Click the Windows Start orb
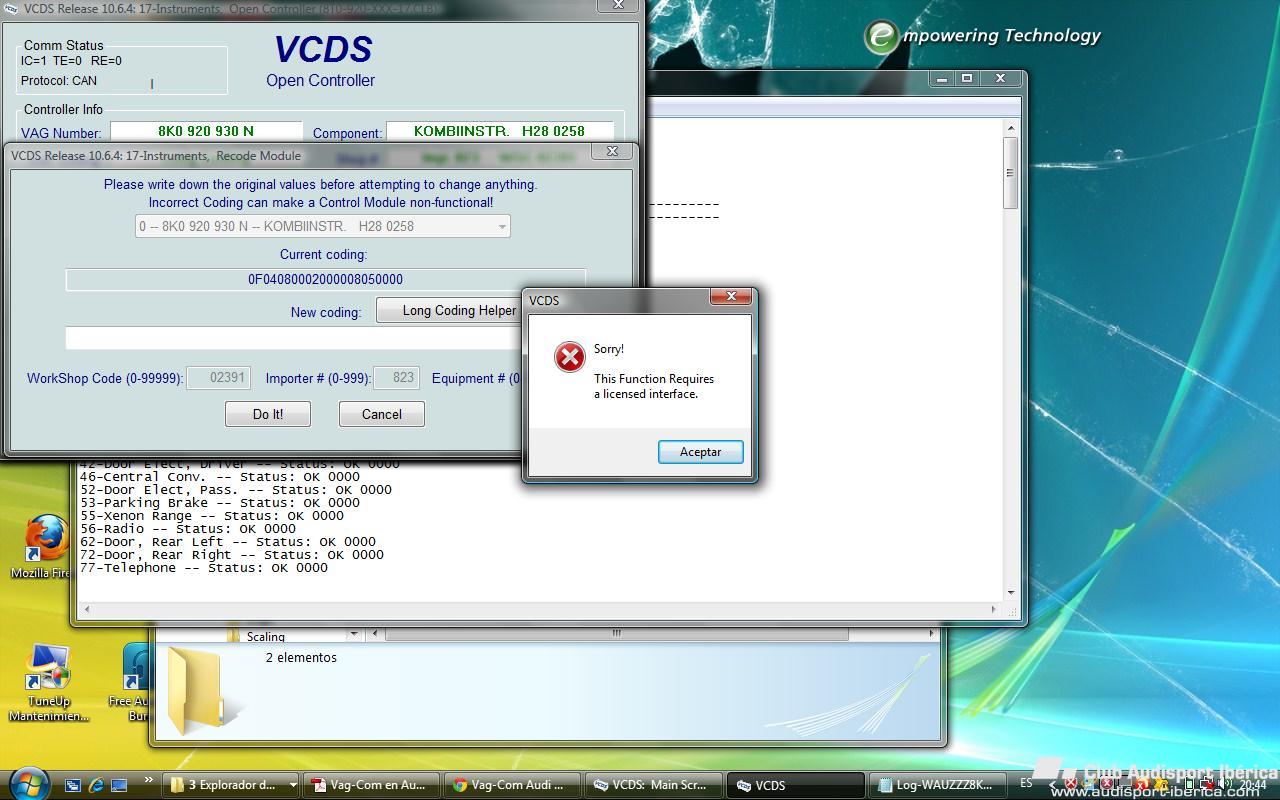The width and height of the screenshot is (1280, 800). tap(28, 783)
